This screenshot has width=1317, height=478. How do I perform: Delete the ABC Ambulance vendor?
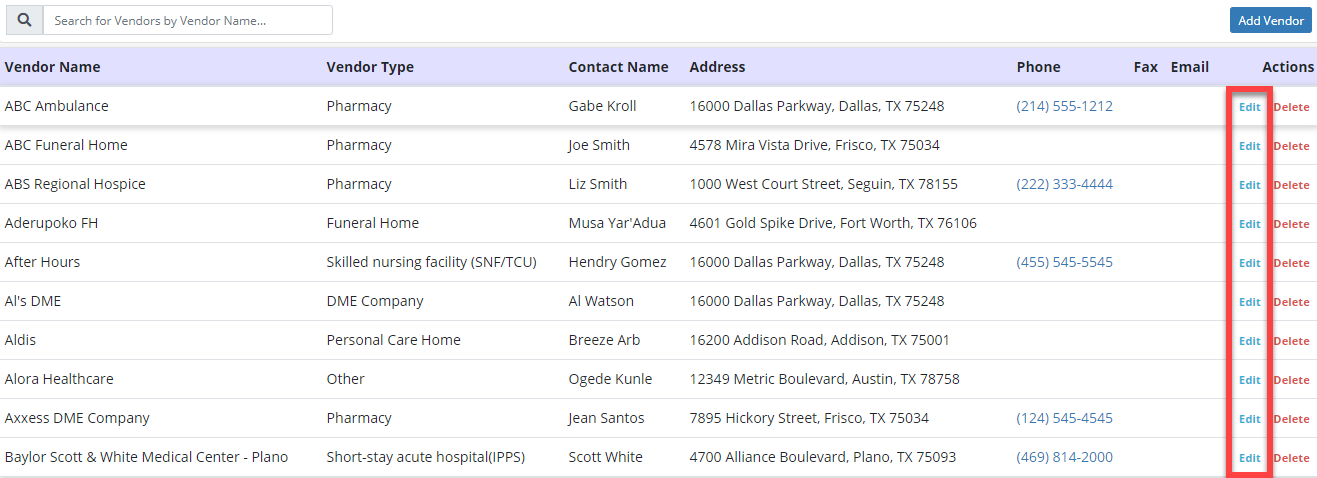click(1291, 107)
